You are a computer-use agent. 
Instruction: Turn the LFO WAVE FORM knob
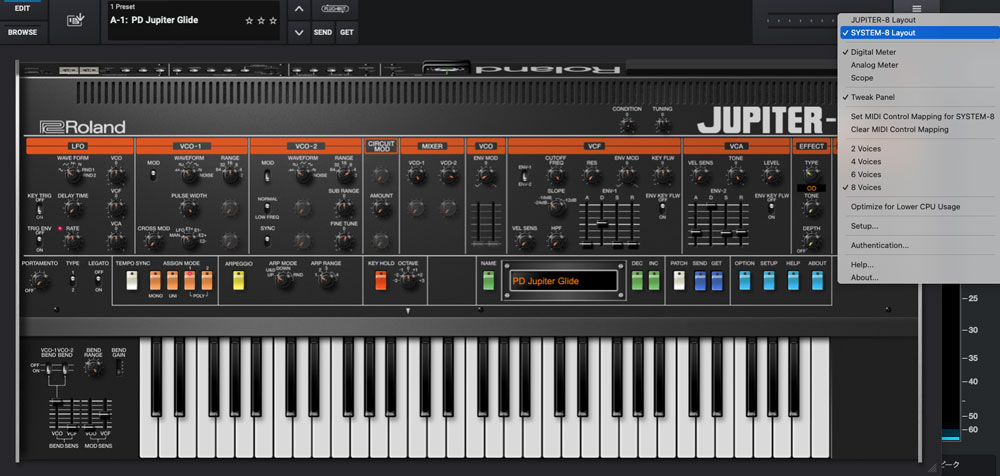click(x=73, y=173)
